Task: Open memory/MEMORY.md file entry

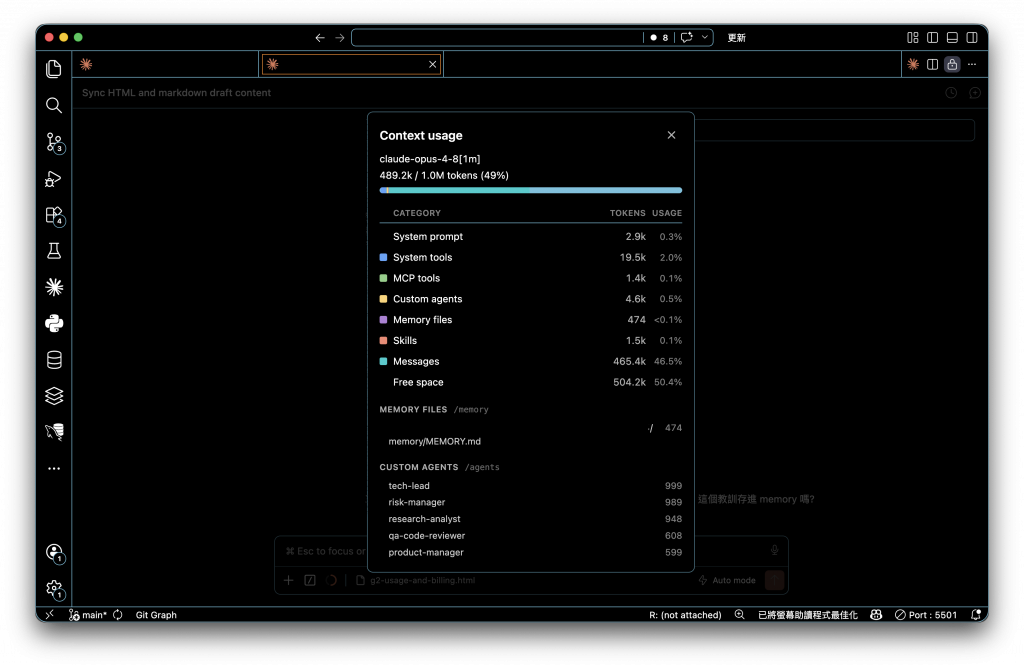Action: 434,442
